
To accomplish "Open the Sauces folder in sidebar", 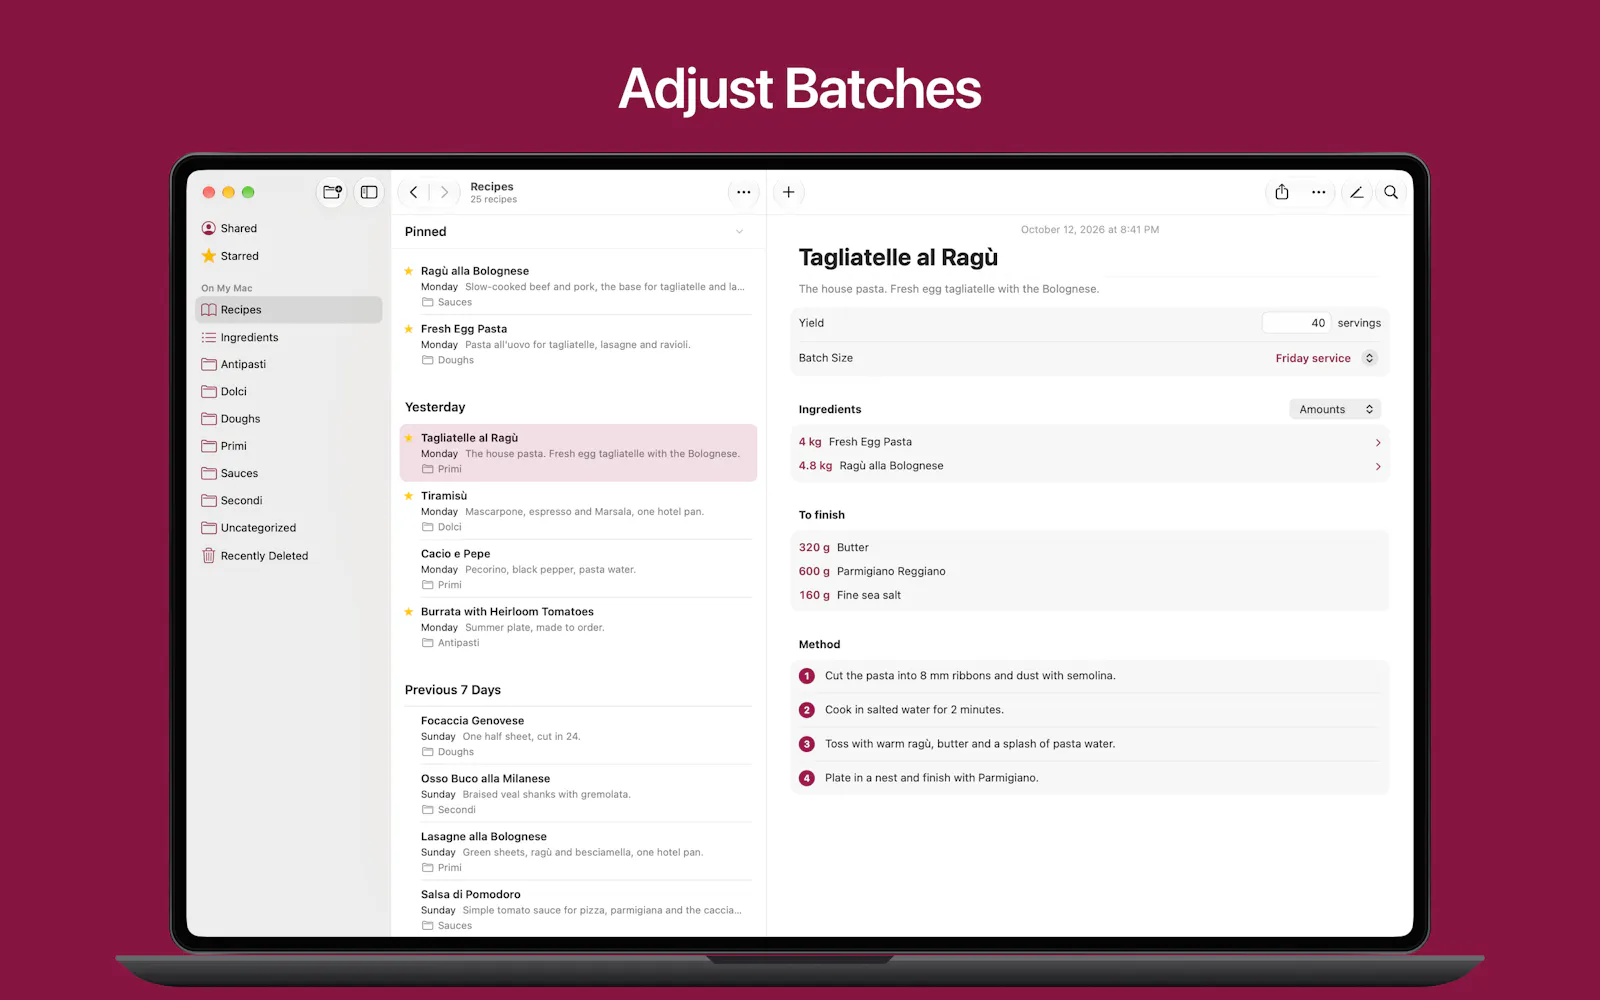I will (x=289, y=473).
